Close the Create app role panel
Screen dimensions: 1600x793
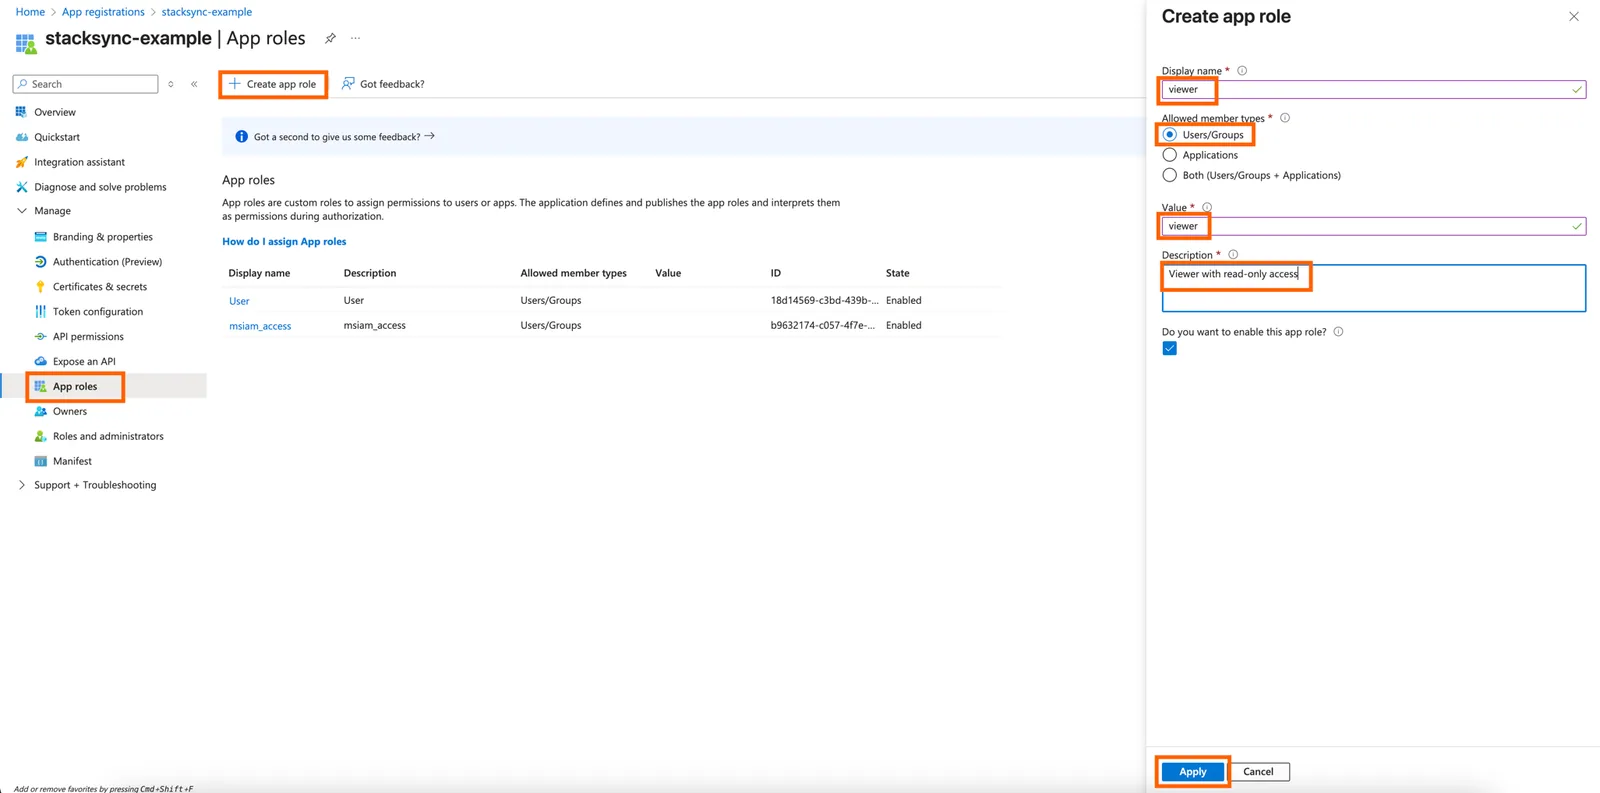pos(1574,17)
